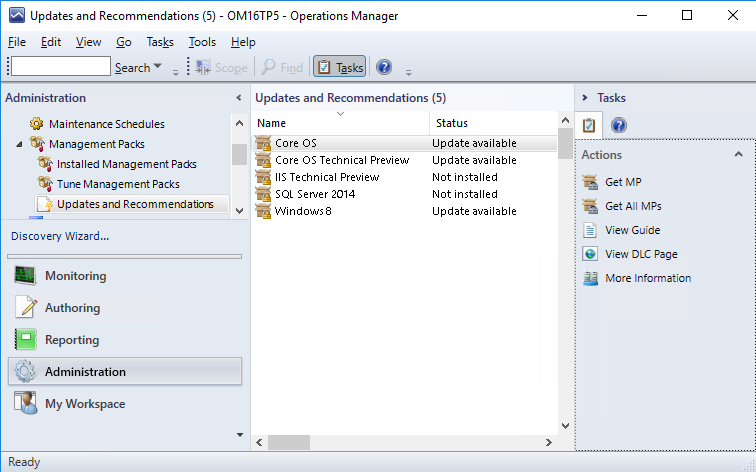
Task: Click the Core OS row package icon
Action: (263, 143)
